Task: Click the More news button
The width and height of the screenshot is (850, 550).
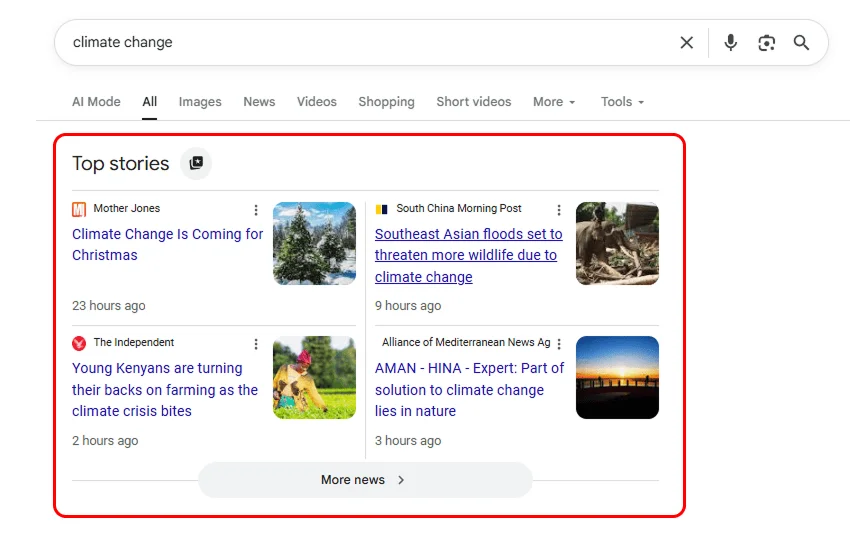Action: (x=365, y=480)
